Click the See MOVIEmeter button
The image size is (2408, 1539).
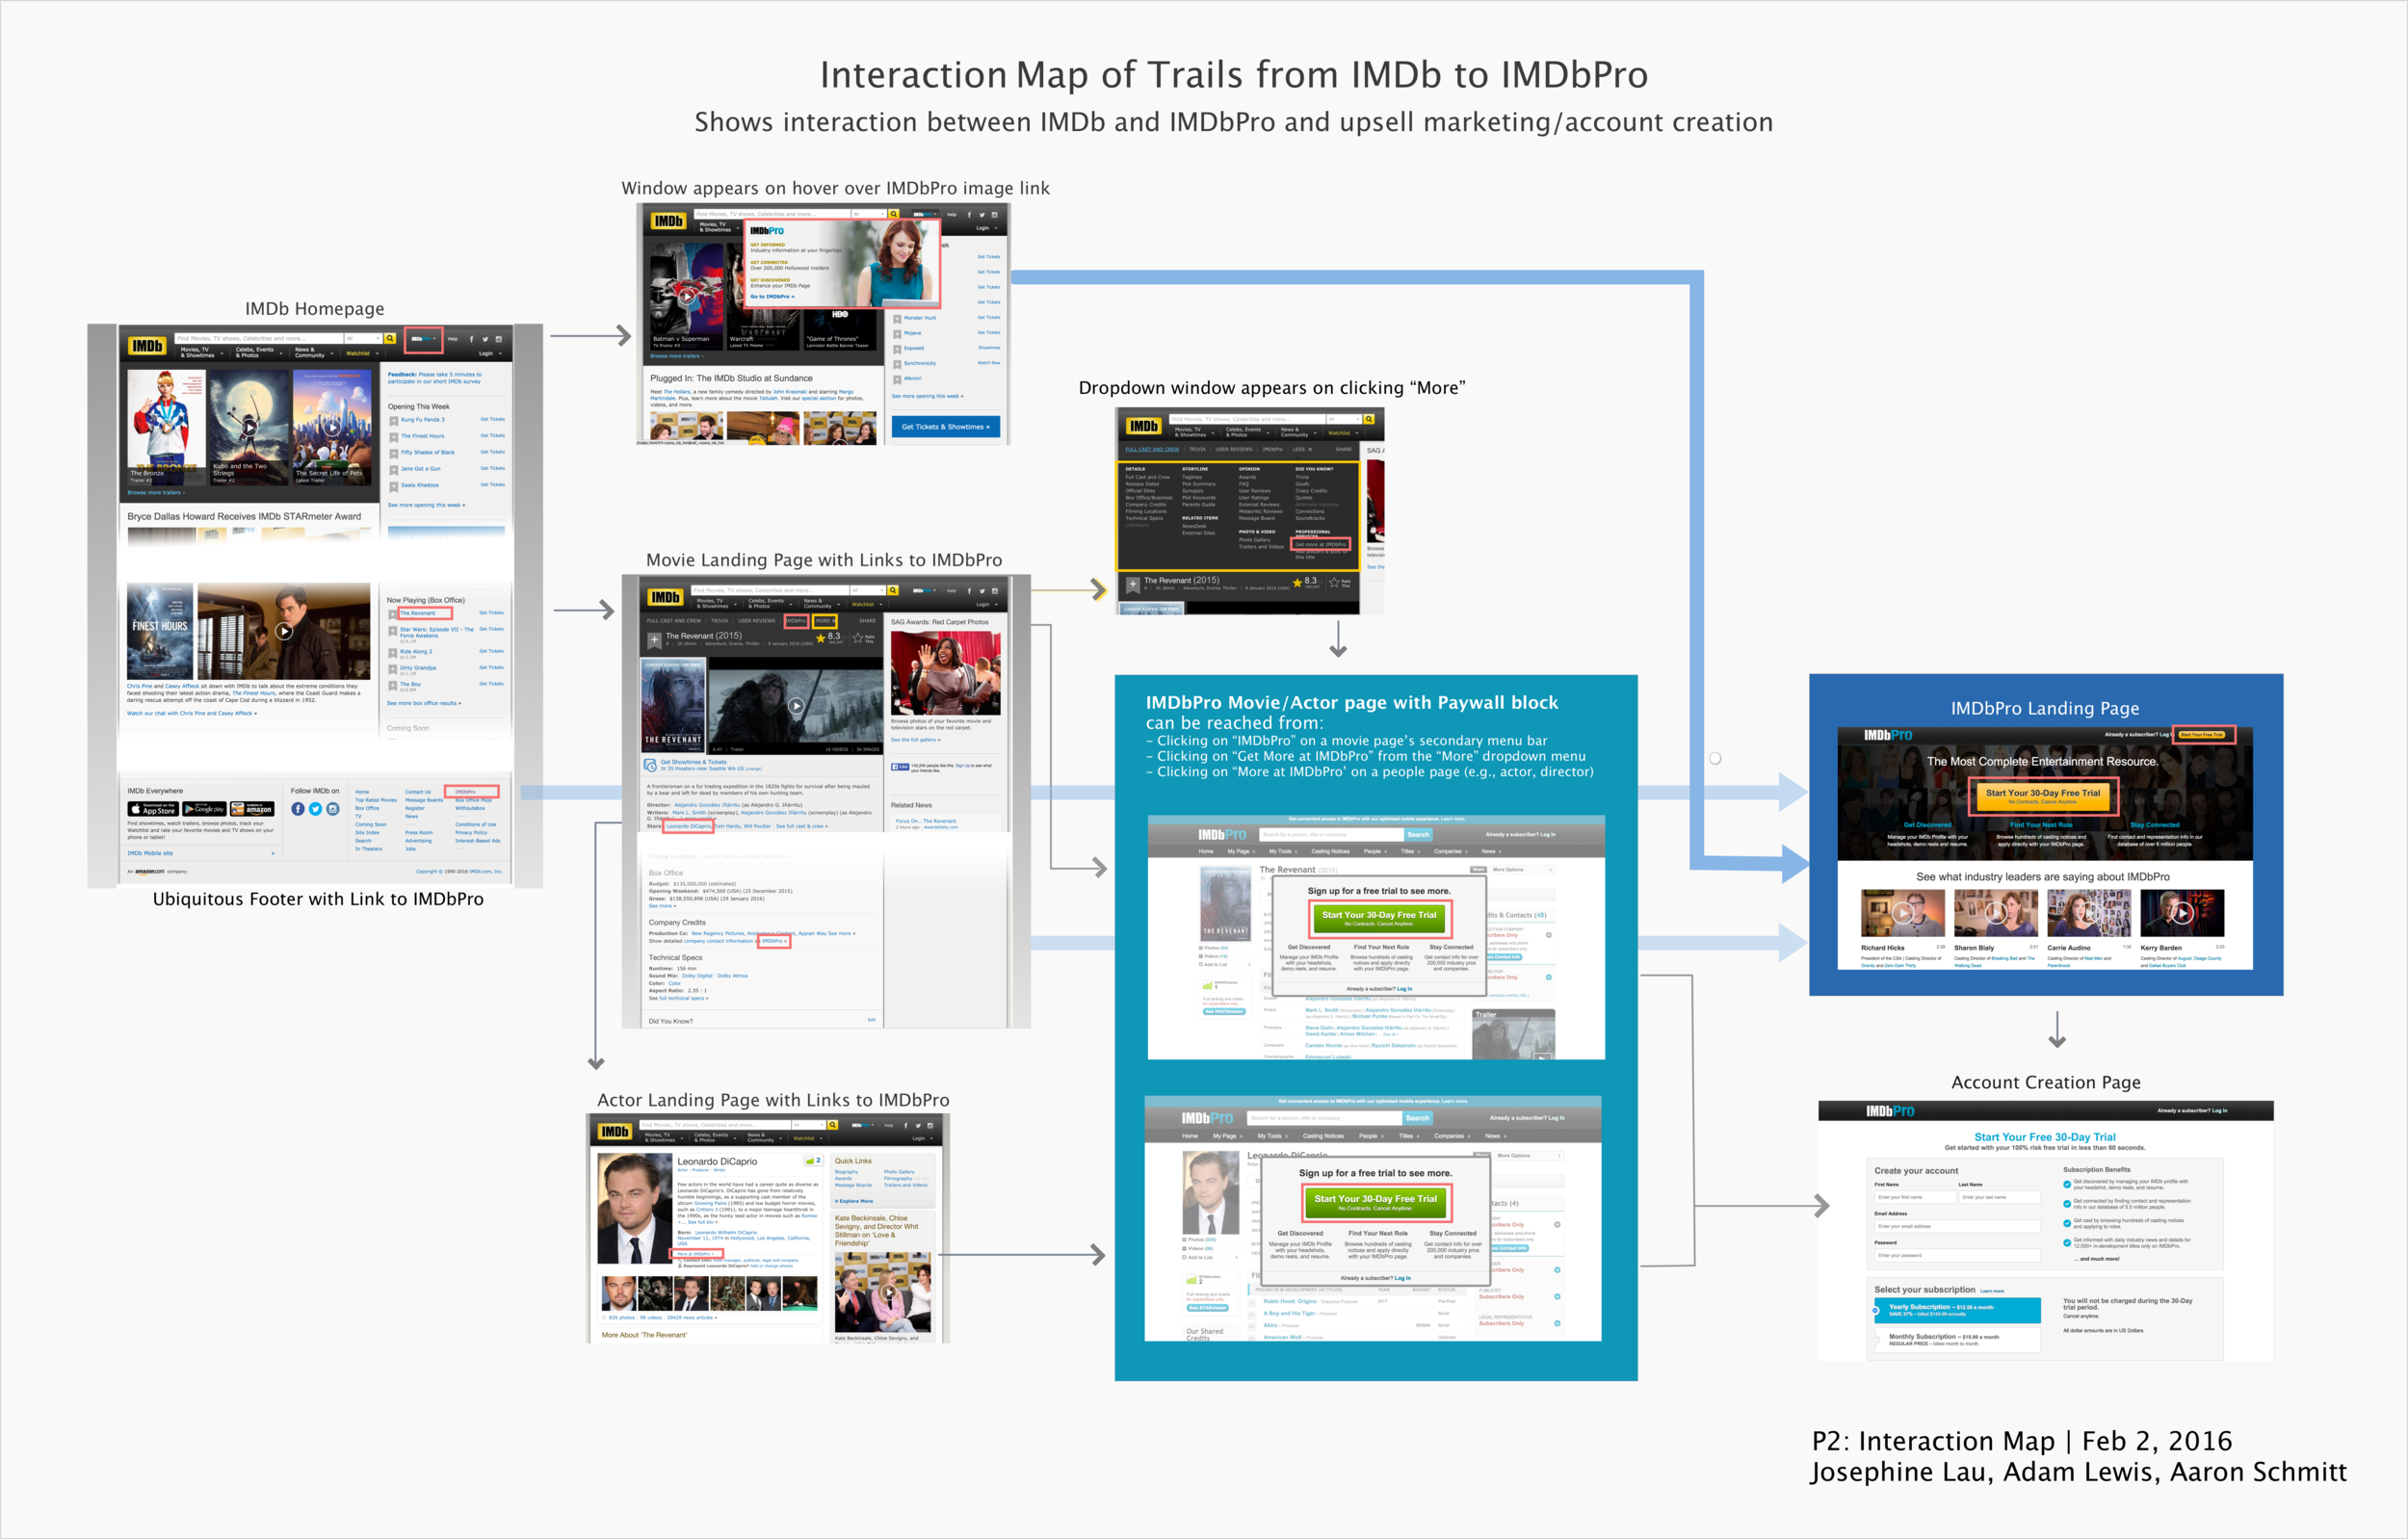click(1224, 1011)
